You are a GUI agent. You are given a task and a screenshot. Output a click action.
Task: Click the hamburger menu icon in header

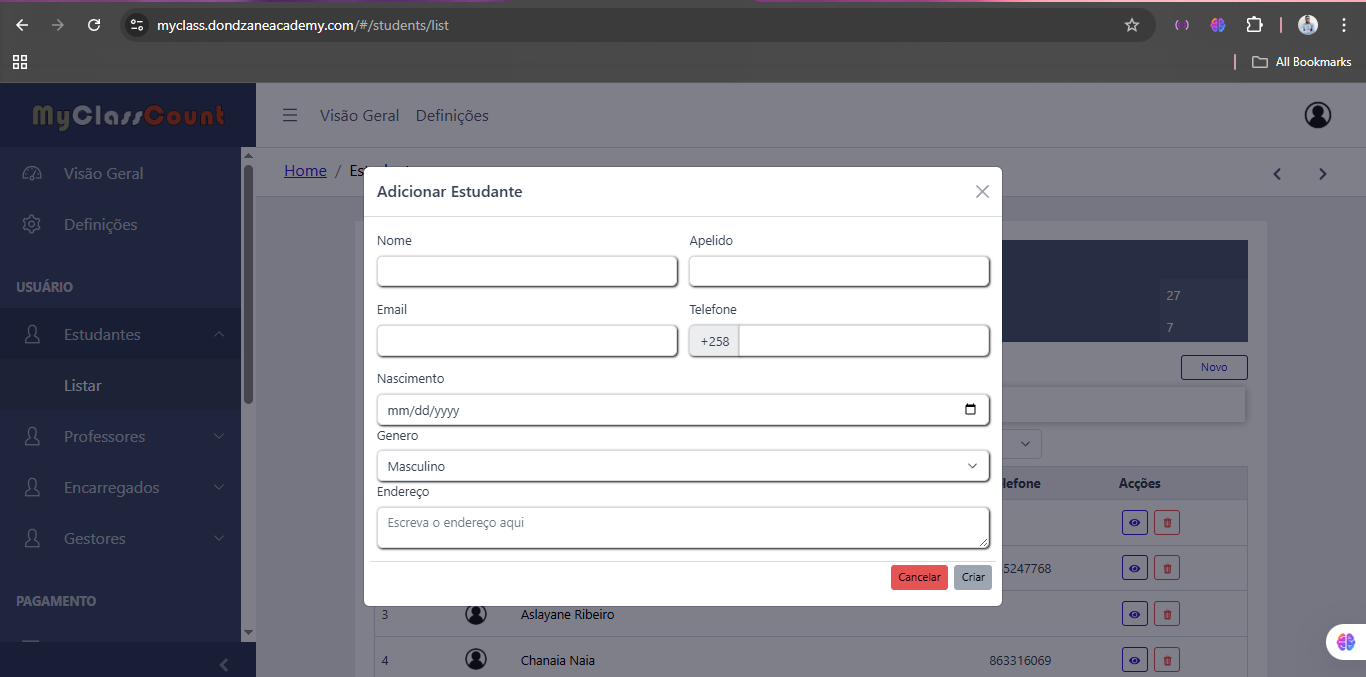coord(290,115)
